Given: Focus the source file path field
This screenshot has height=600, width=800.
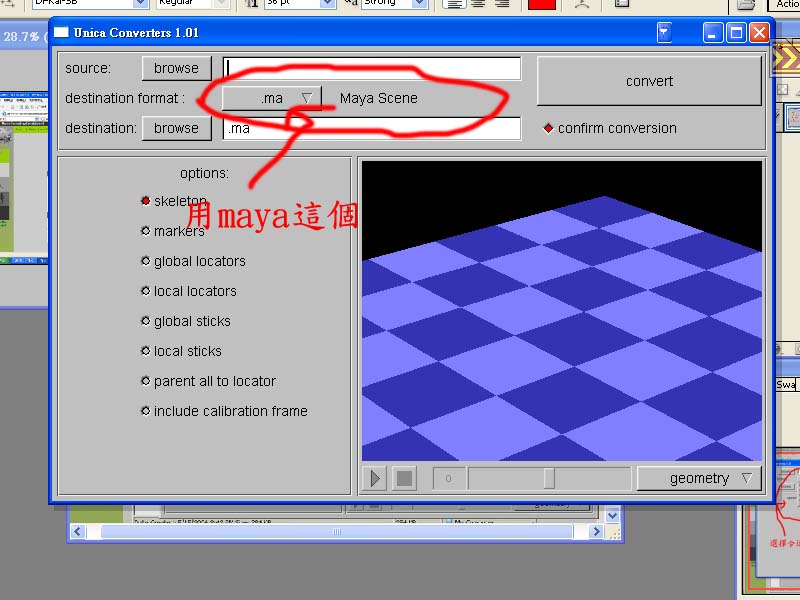Looking at the screenshot, I should click(372, 68).
